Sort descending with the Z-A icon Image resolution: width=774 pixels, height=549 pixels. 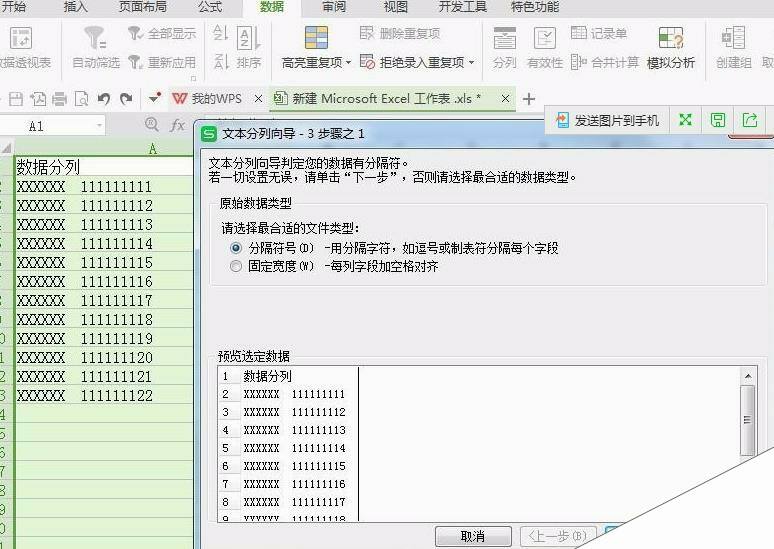(221, 62)
